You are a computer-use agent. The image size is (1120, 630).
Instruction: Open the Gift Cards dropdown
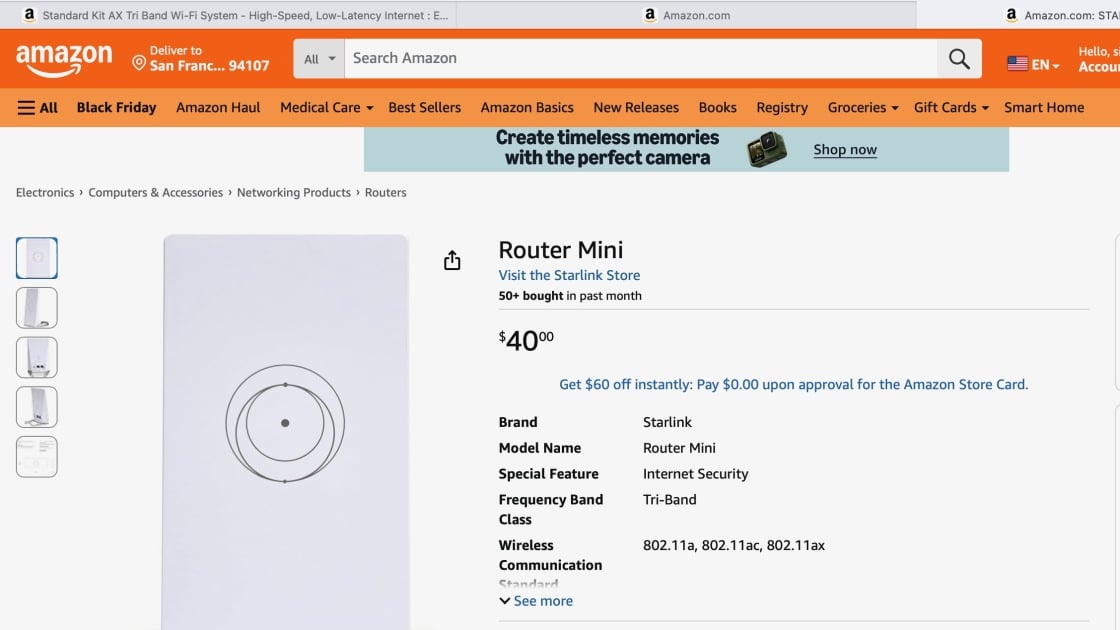(x=950, y=108)
